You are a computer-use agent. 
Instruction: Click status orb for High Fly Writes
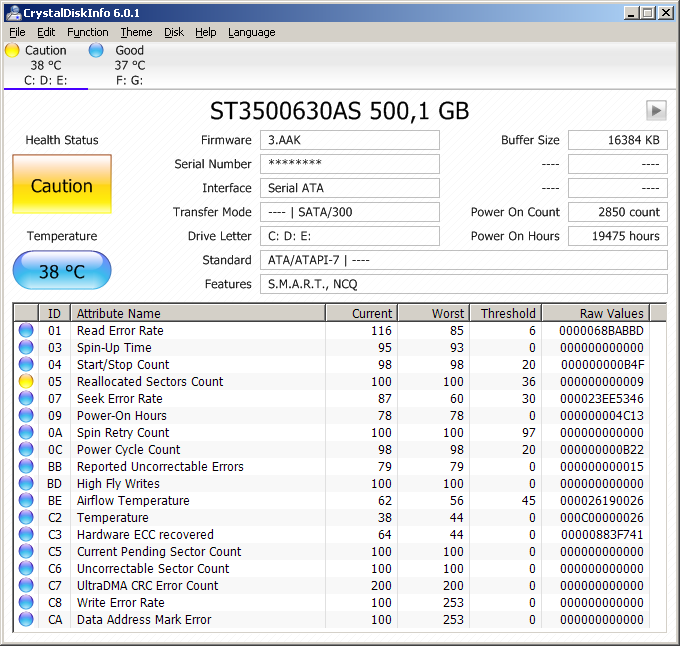click(26, 483)
